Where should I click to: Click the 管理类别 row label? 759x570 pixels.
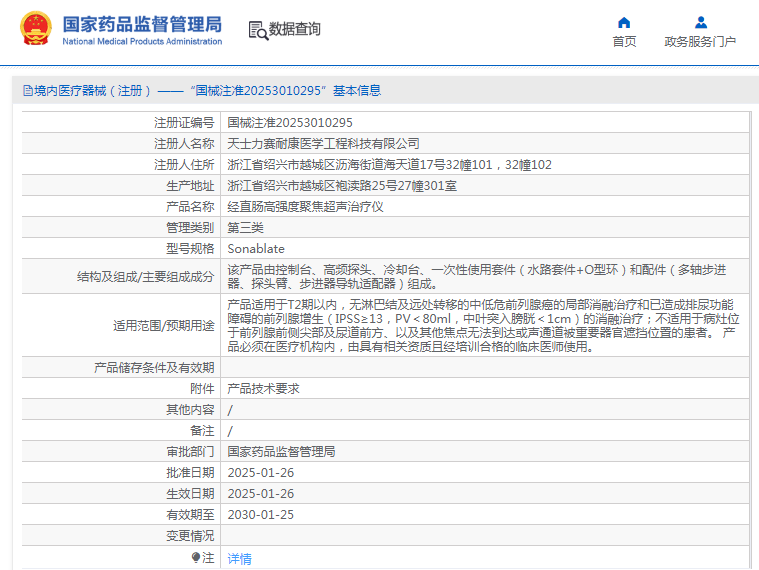click(190, 228)
